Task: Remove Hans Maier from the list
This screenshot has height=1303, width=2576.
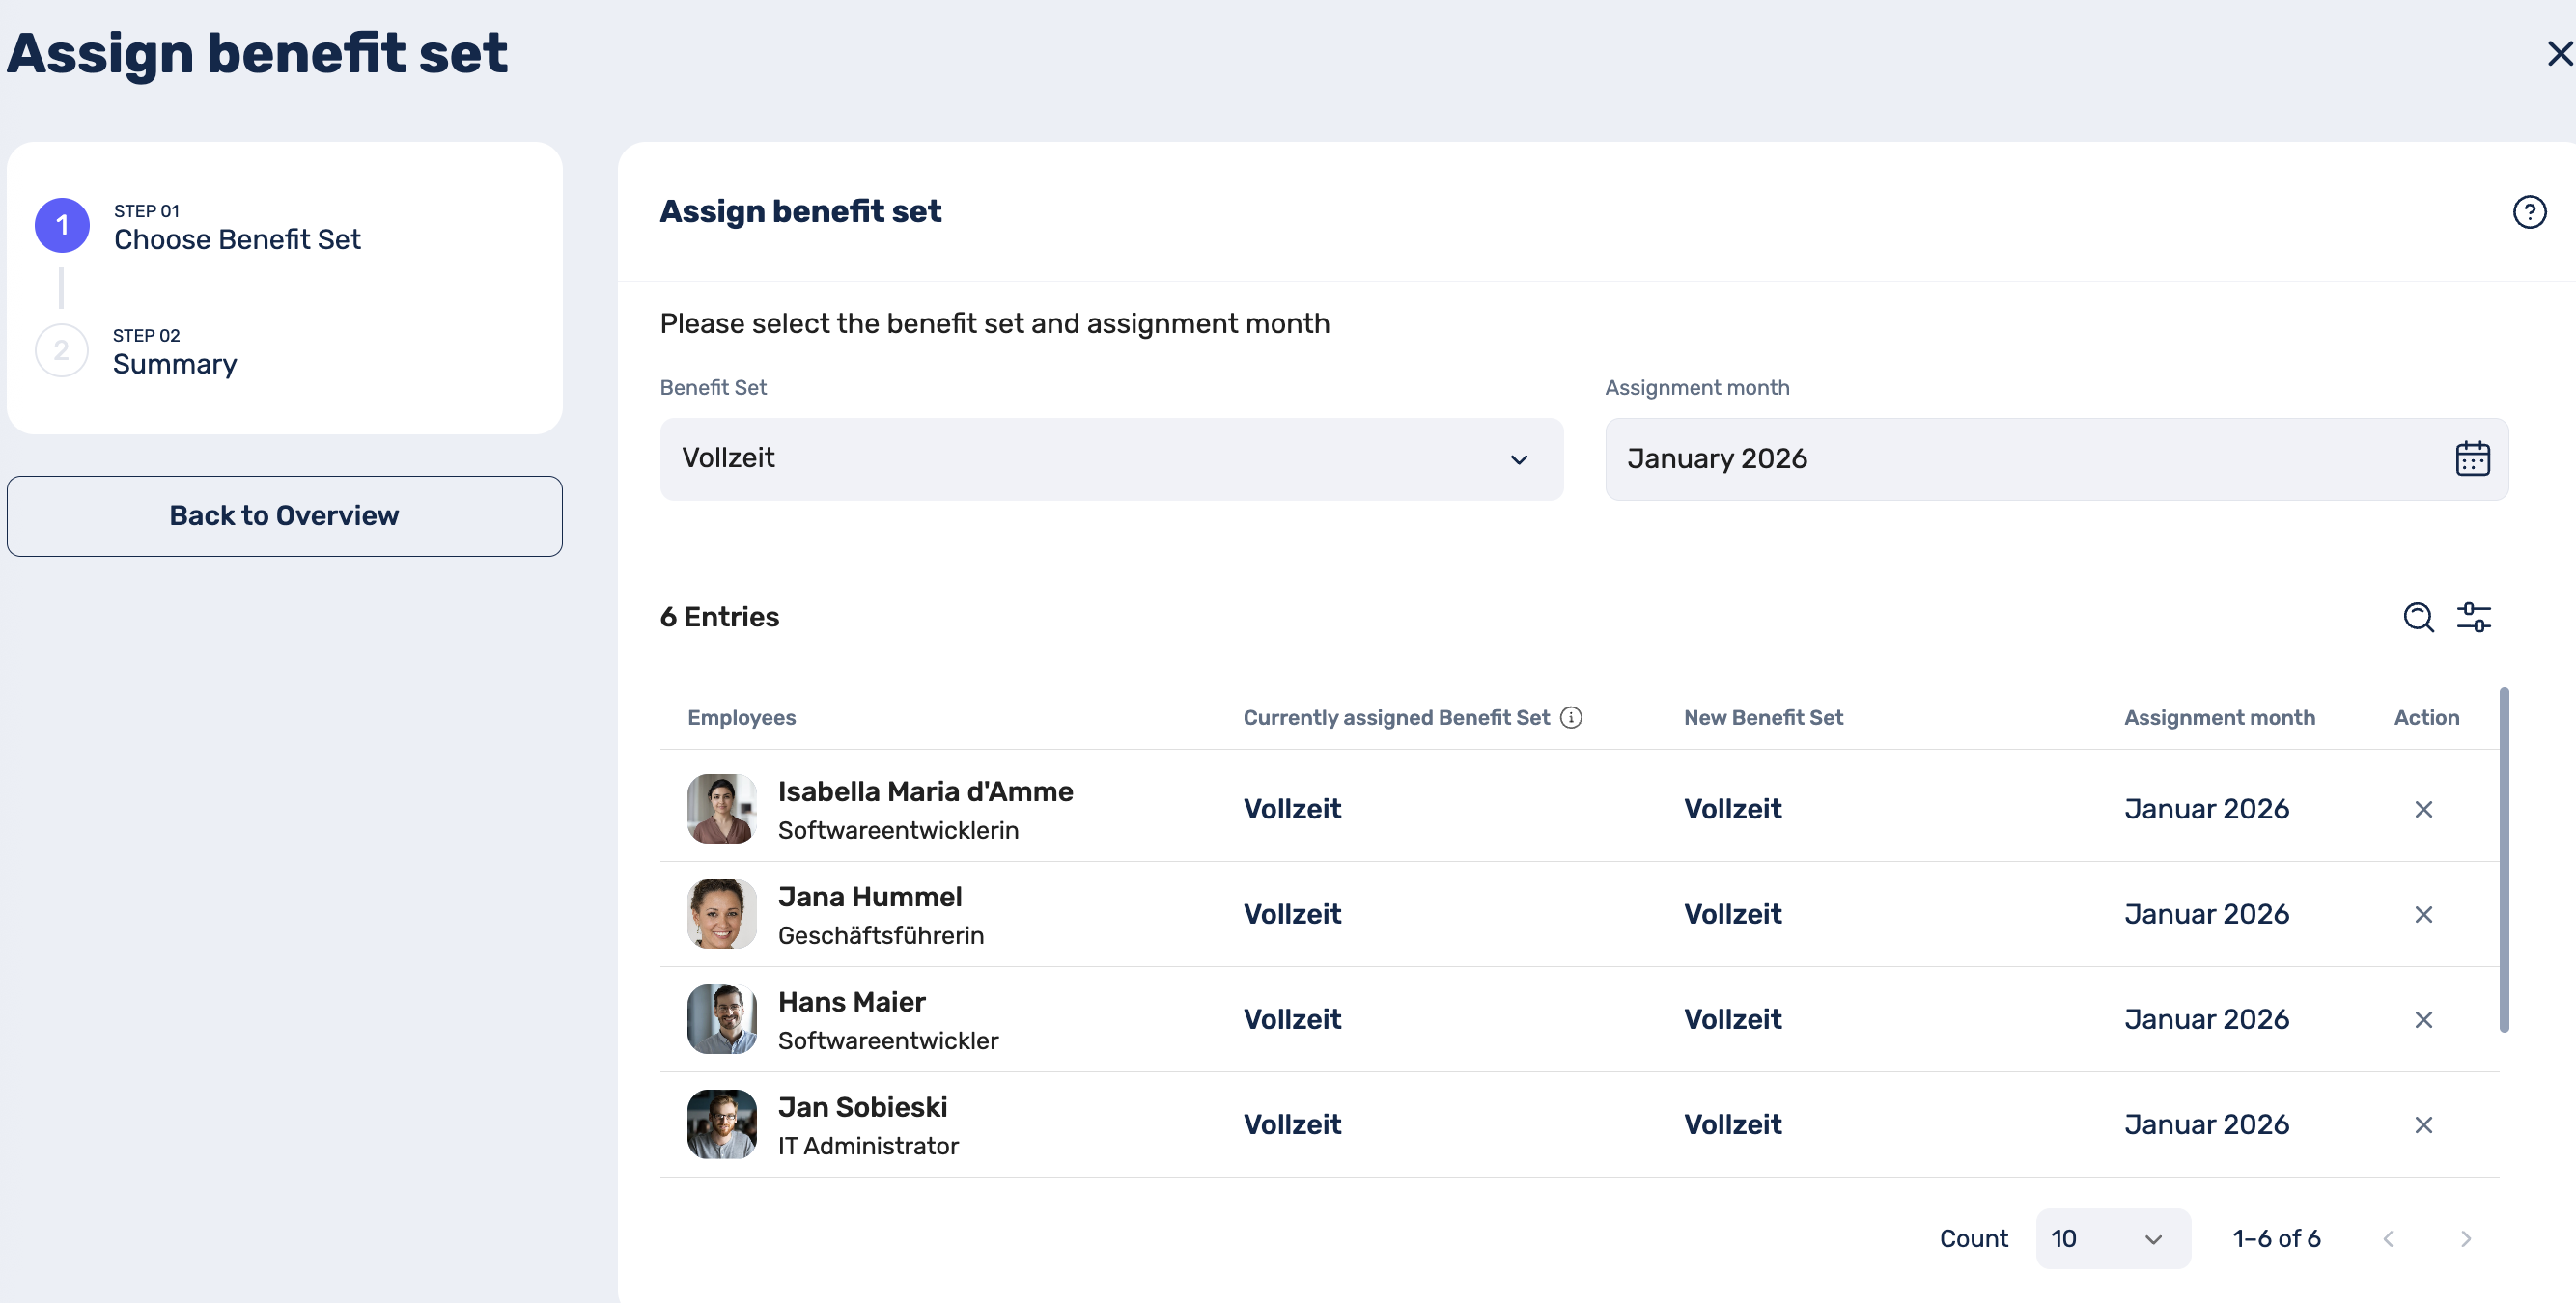Action: pos(2422,1019)
